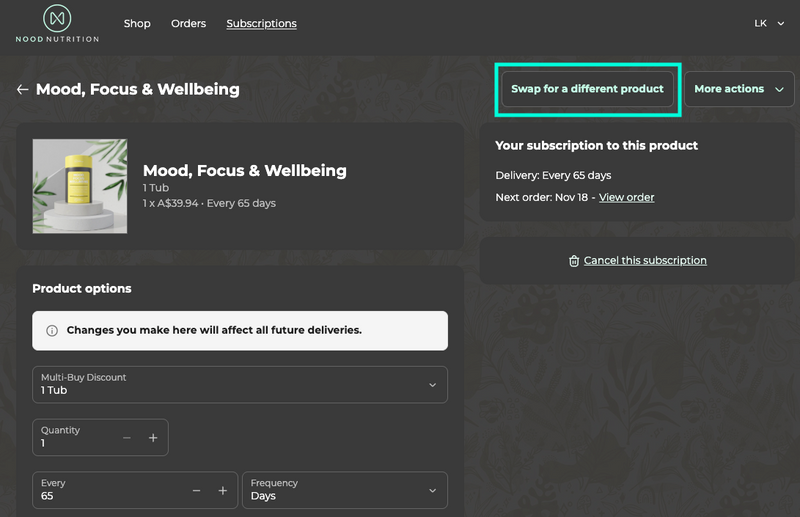Open the LK account menu
The height and width of the screenshot is (517, 800).
(768, 23)
